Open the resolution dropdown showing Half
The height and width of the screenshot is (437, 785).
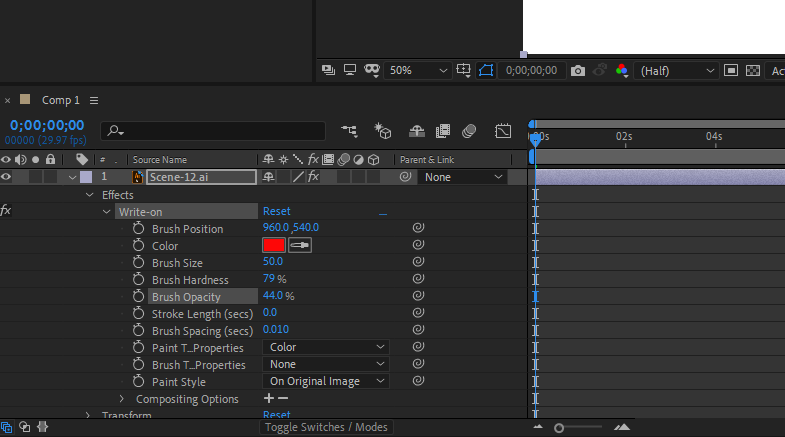(676, 71)
